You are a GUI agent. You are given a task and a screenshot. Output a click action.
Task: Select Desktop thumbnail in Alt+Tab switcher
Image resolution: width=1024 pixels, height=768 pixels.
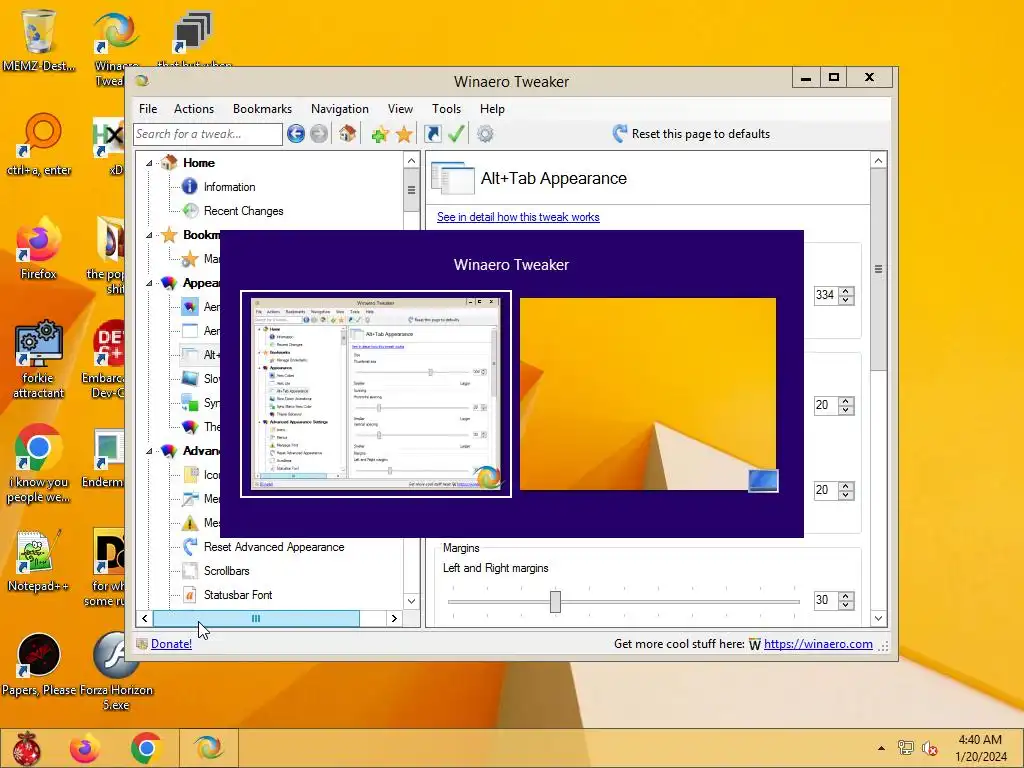click(x=648, y=394)
